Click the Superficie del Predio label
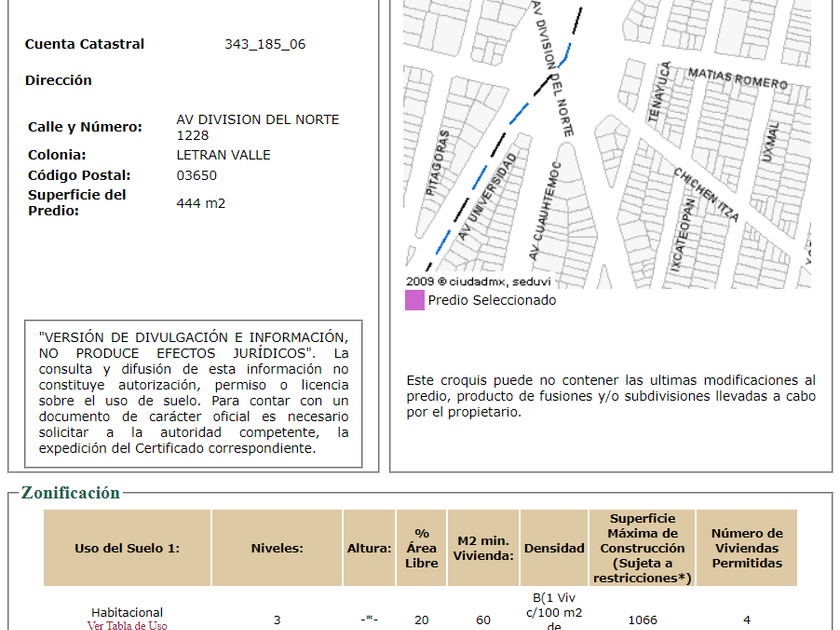Image resolution: width=840 pixels, height=630 pixels. tap(77, 202)
